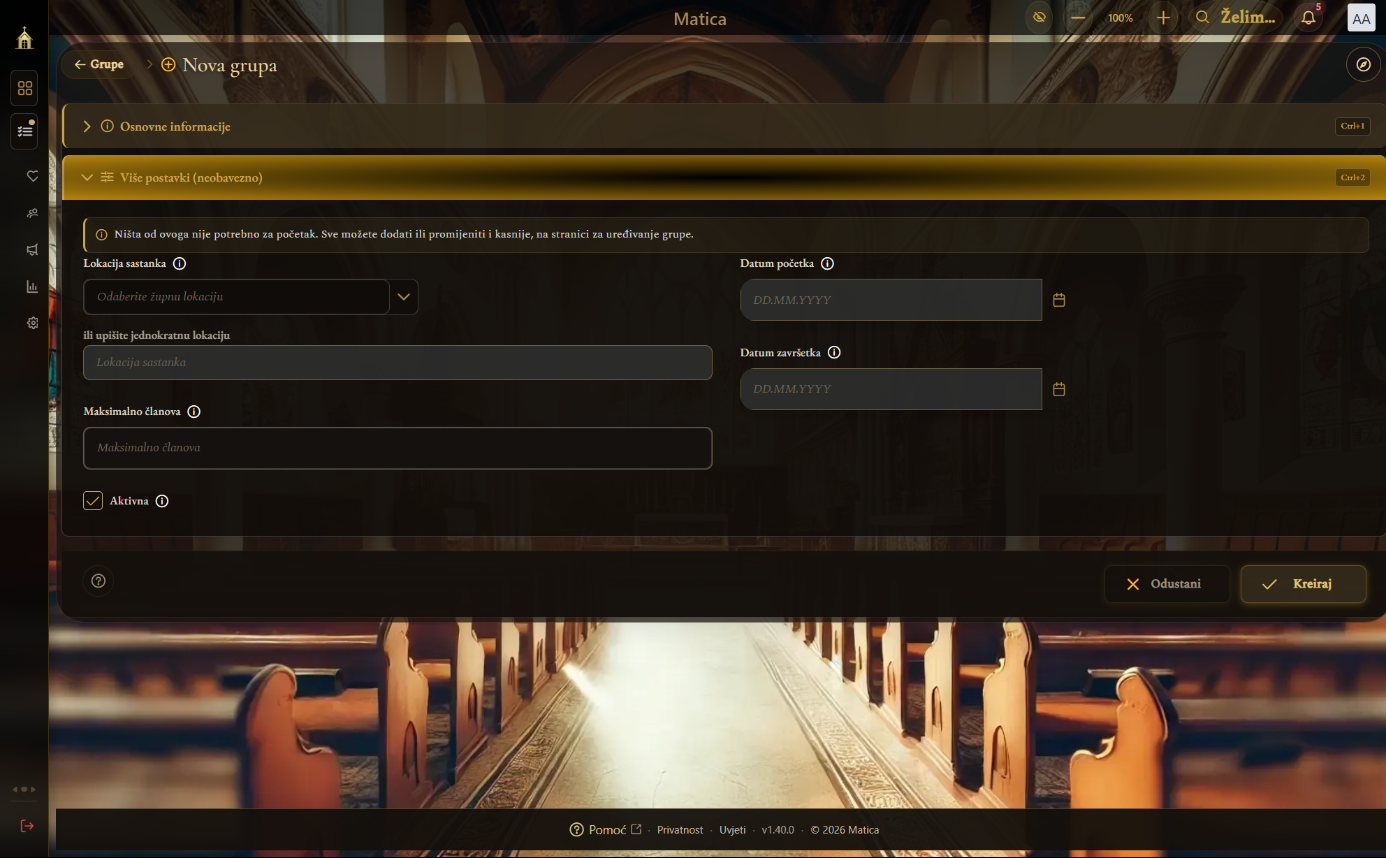Open calendar picker for Datum završetka
This screenshot has width=1386, height=858.
pos(1059,389)
